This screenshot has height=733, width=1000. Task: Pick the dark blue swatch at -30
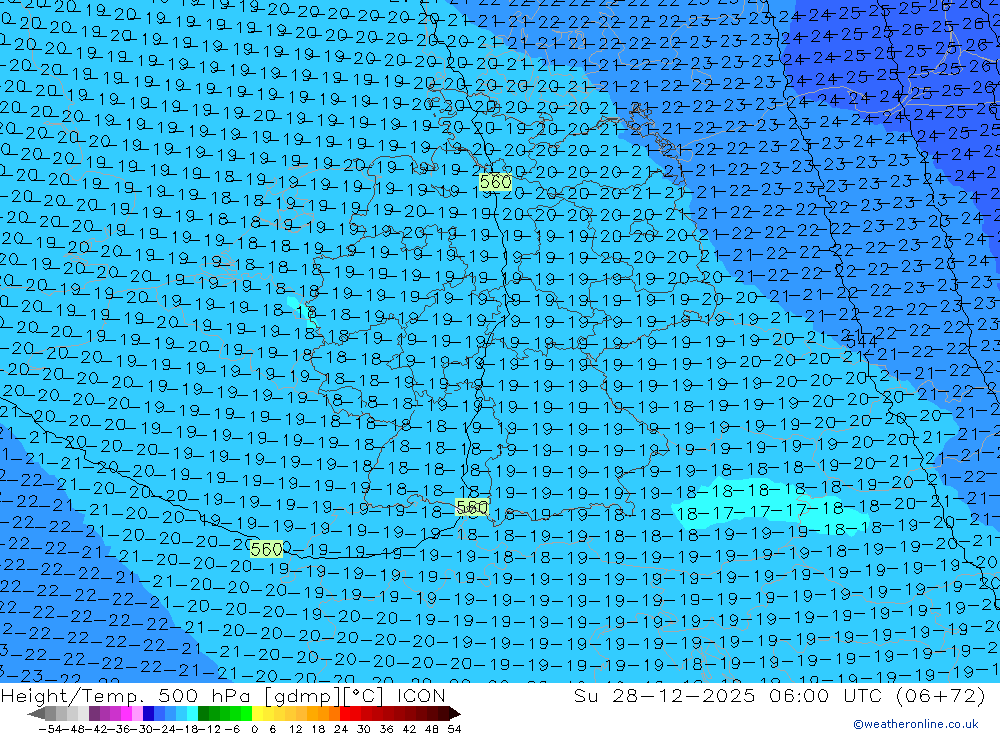(x=149, y=714)
